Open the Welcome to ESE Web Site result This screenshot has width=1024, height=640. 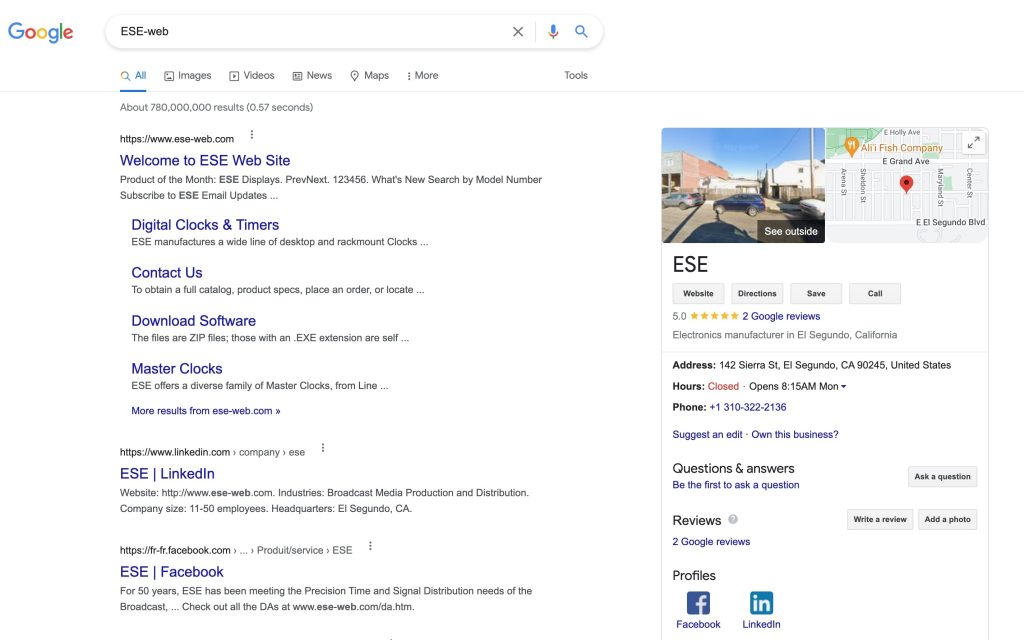[205, 161]
